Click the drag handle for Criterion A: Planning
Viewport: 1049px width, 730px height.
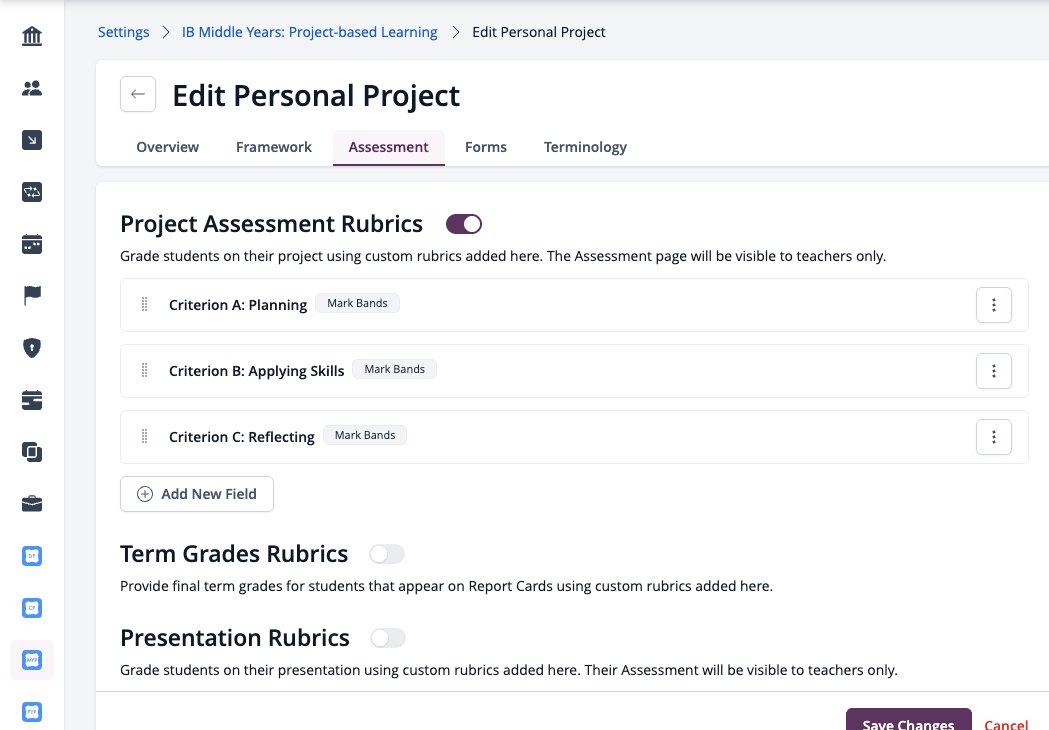click(x=144, y=304)
